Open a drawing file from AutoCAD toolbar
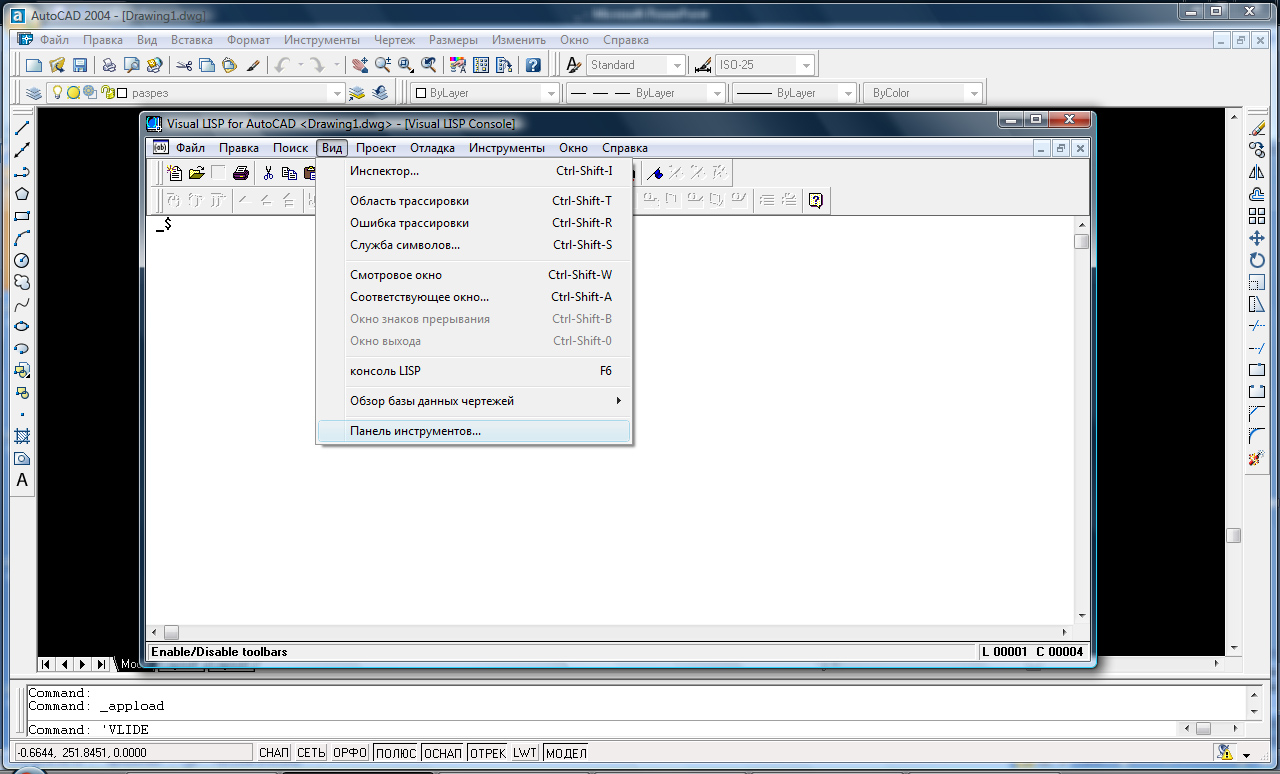 (x=57, y=65)
